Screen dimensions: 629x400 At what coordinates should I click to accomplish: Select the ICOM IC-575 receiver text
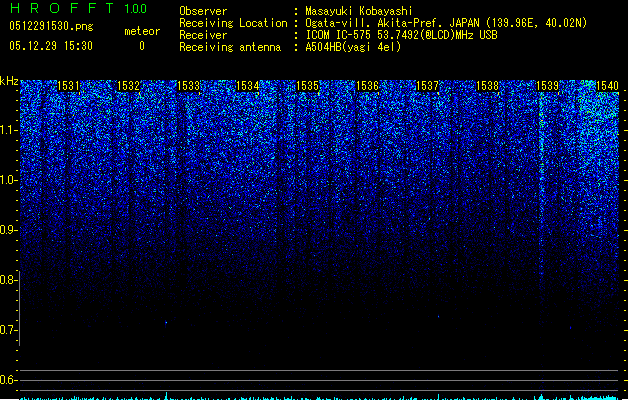(x=401, y=35)
